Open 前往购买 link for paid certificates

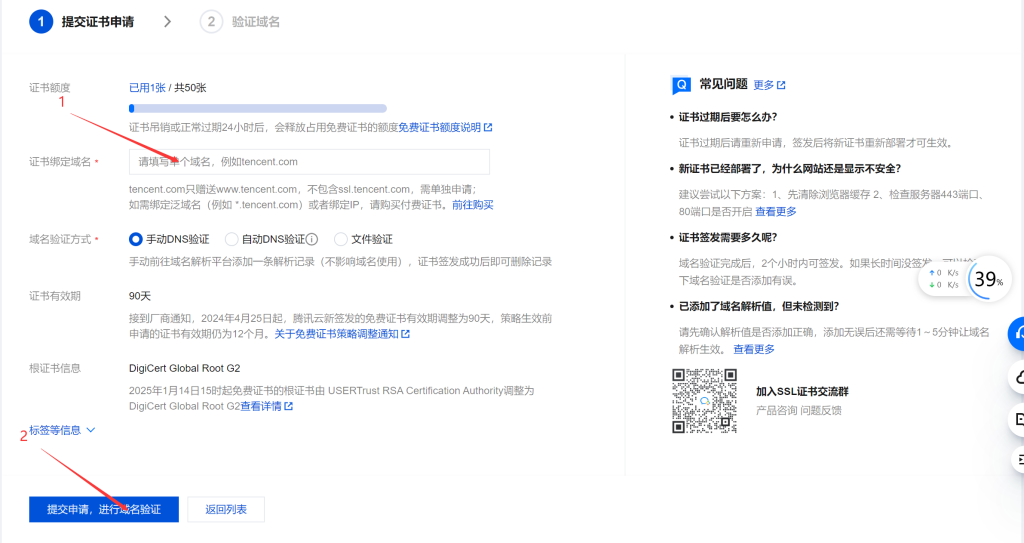[472, 205]
